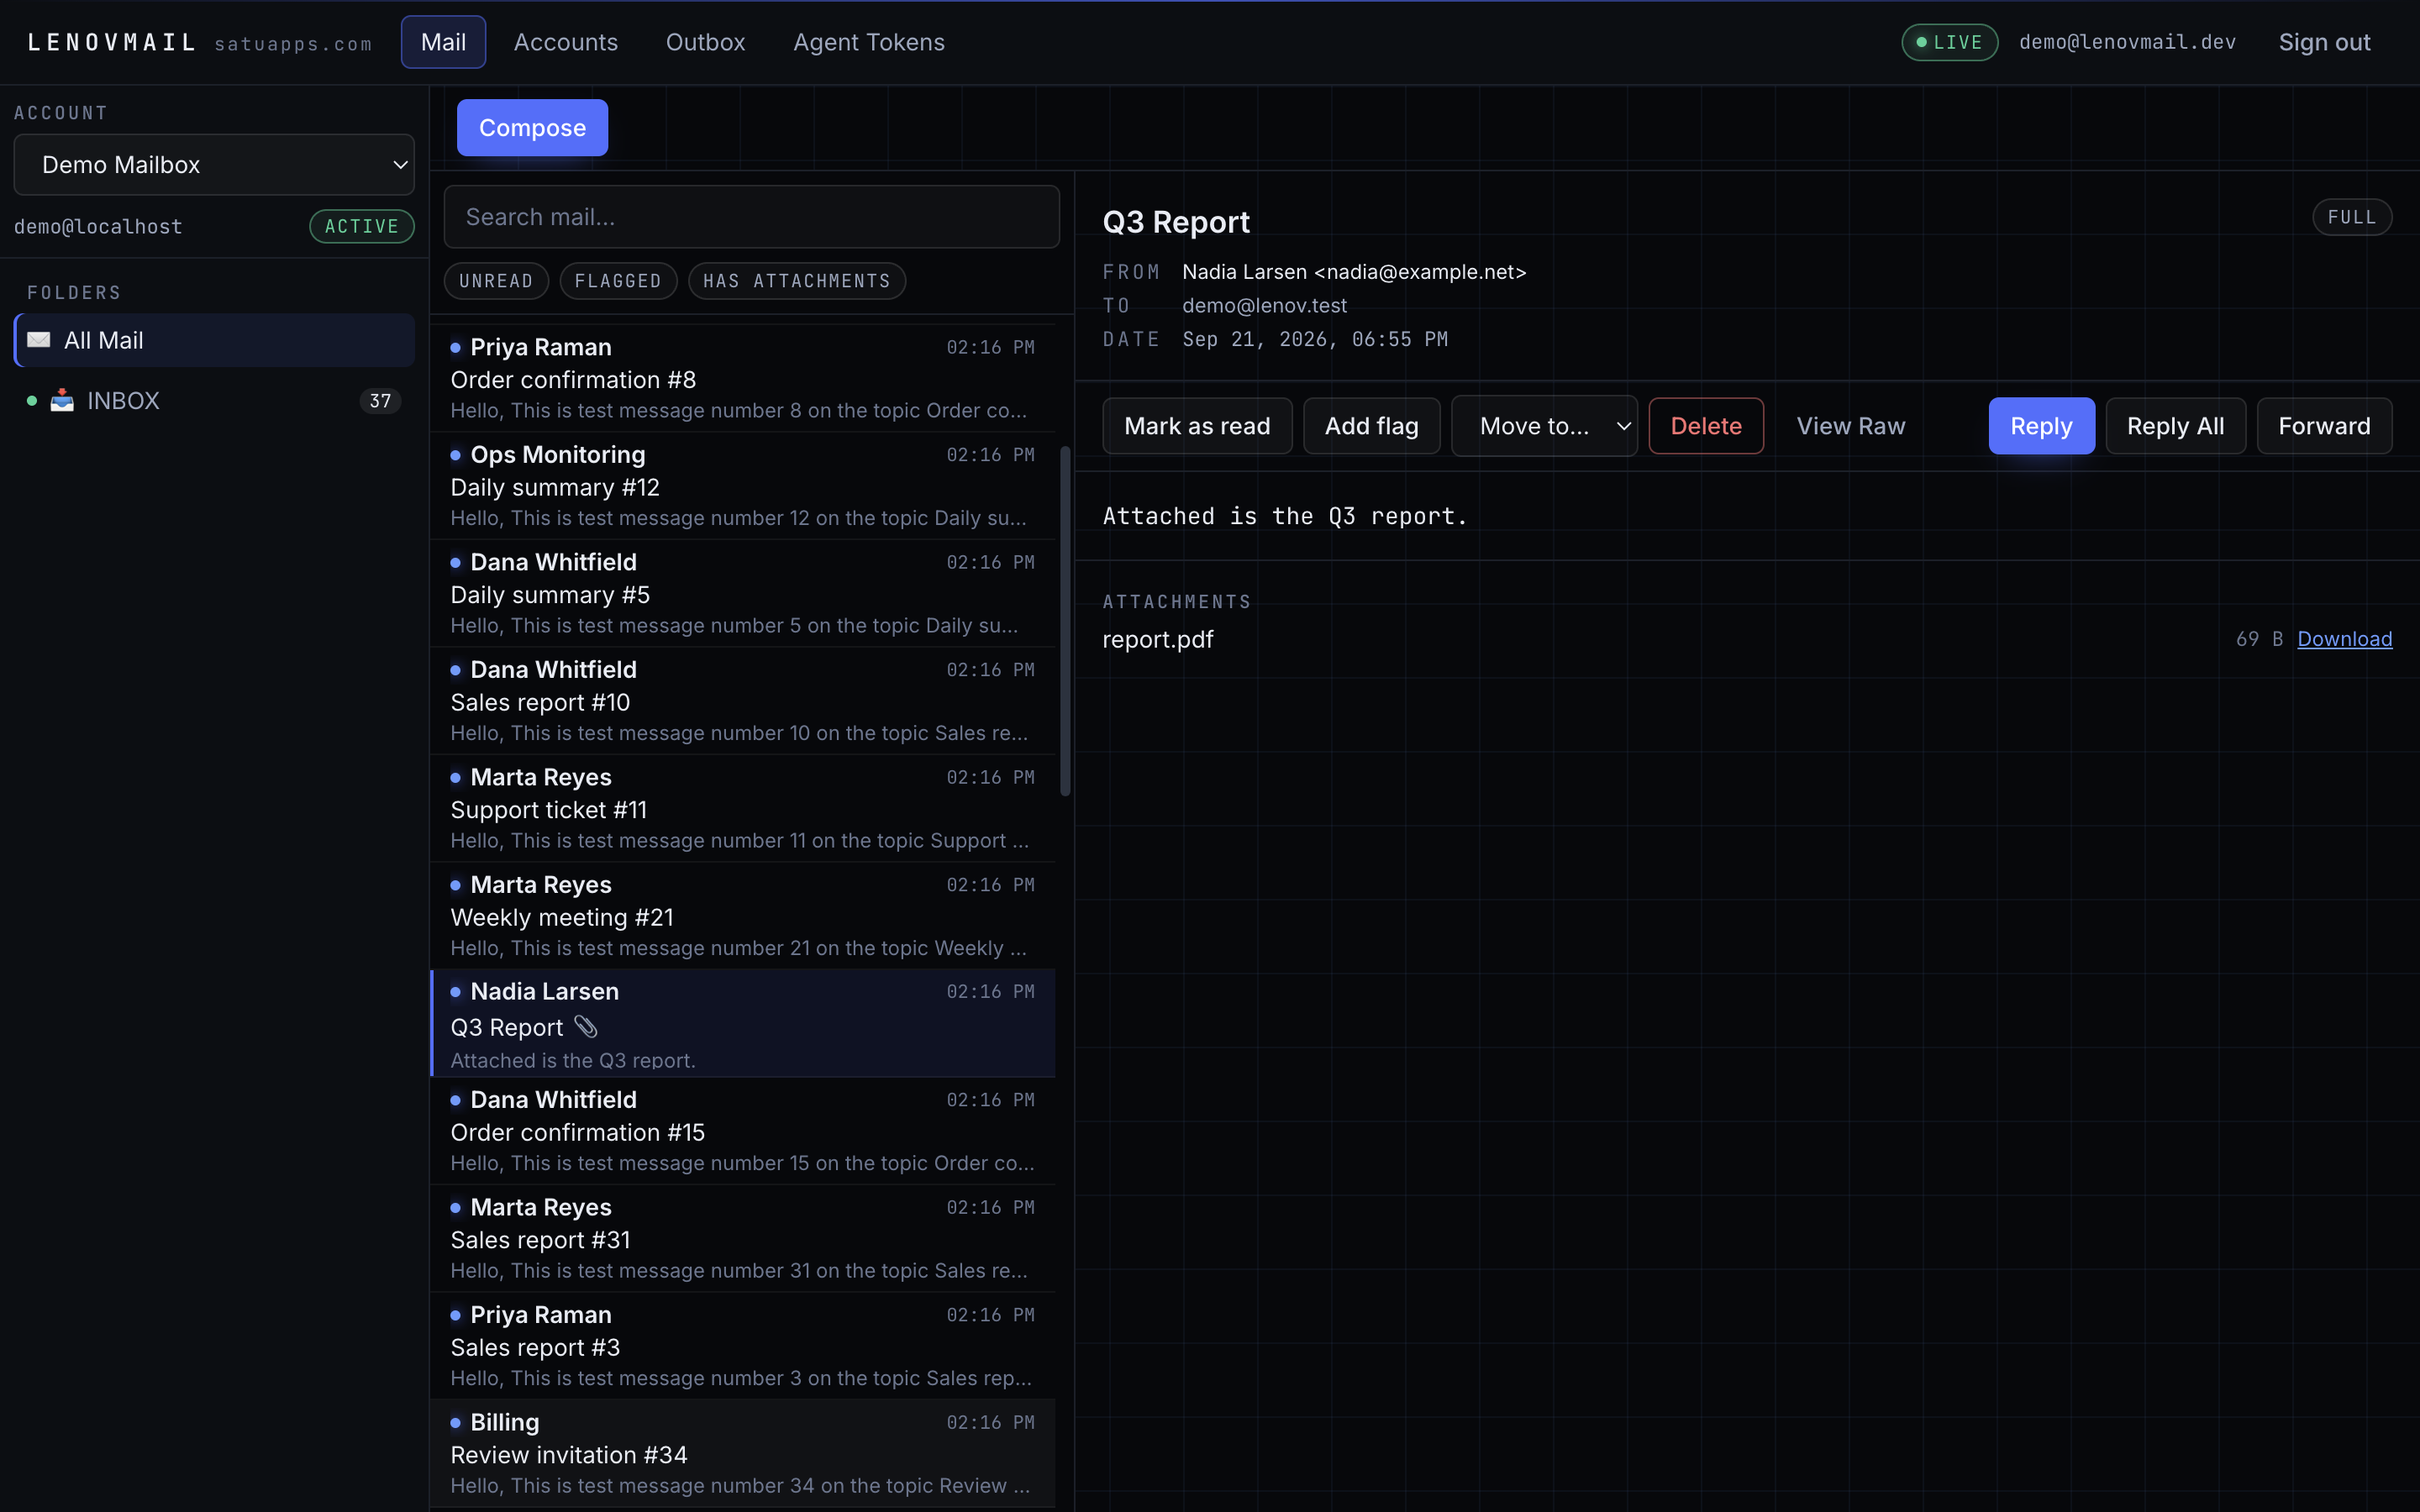Click the INBOX unread count 37 badge
The width and height of the screenshot is (2420, 1512).
click(380, 401)
